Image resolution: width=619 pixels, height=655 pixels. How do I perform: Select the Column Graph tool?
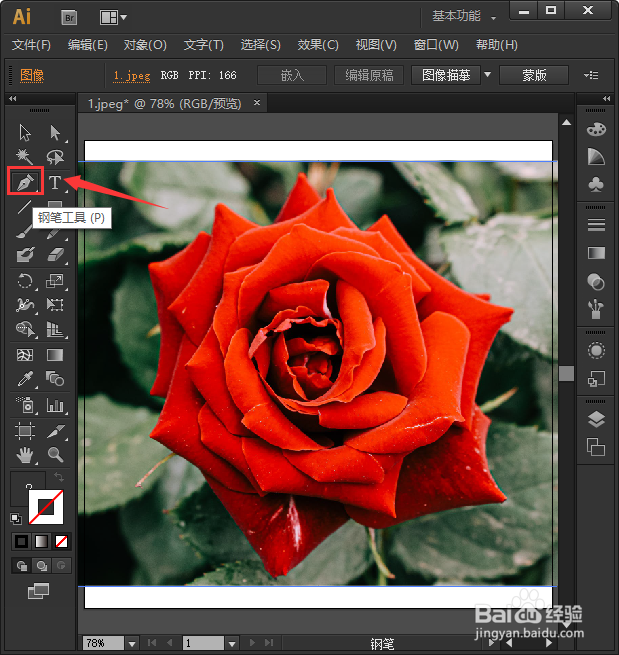pyautogui.click(x=55, y=405)
